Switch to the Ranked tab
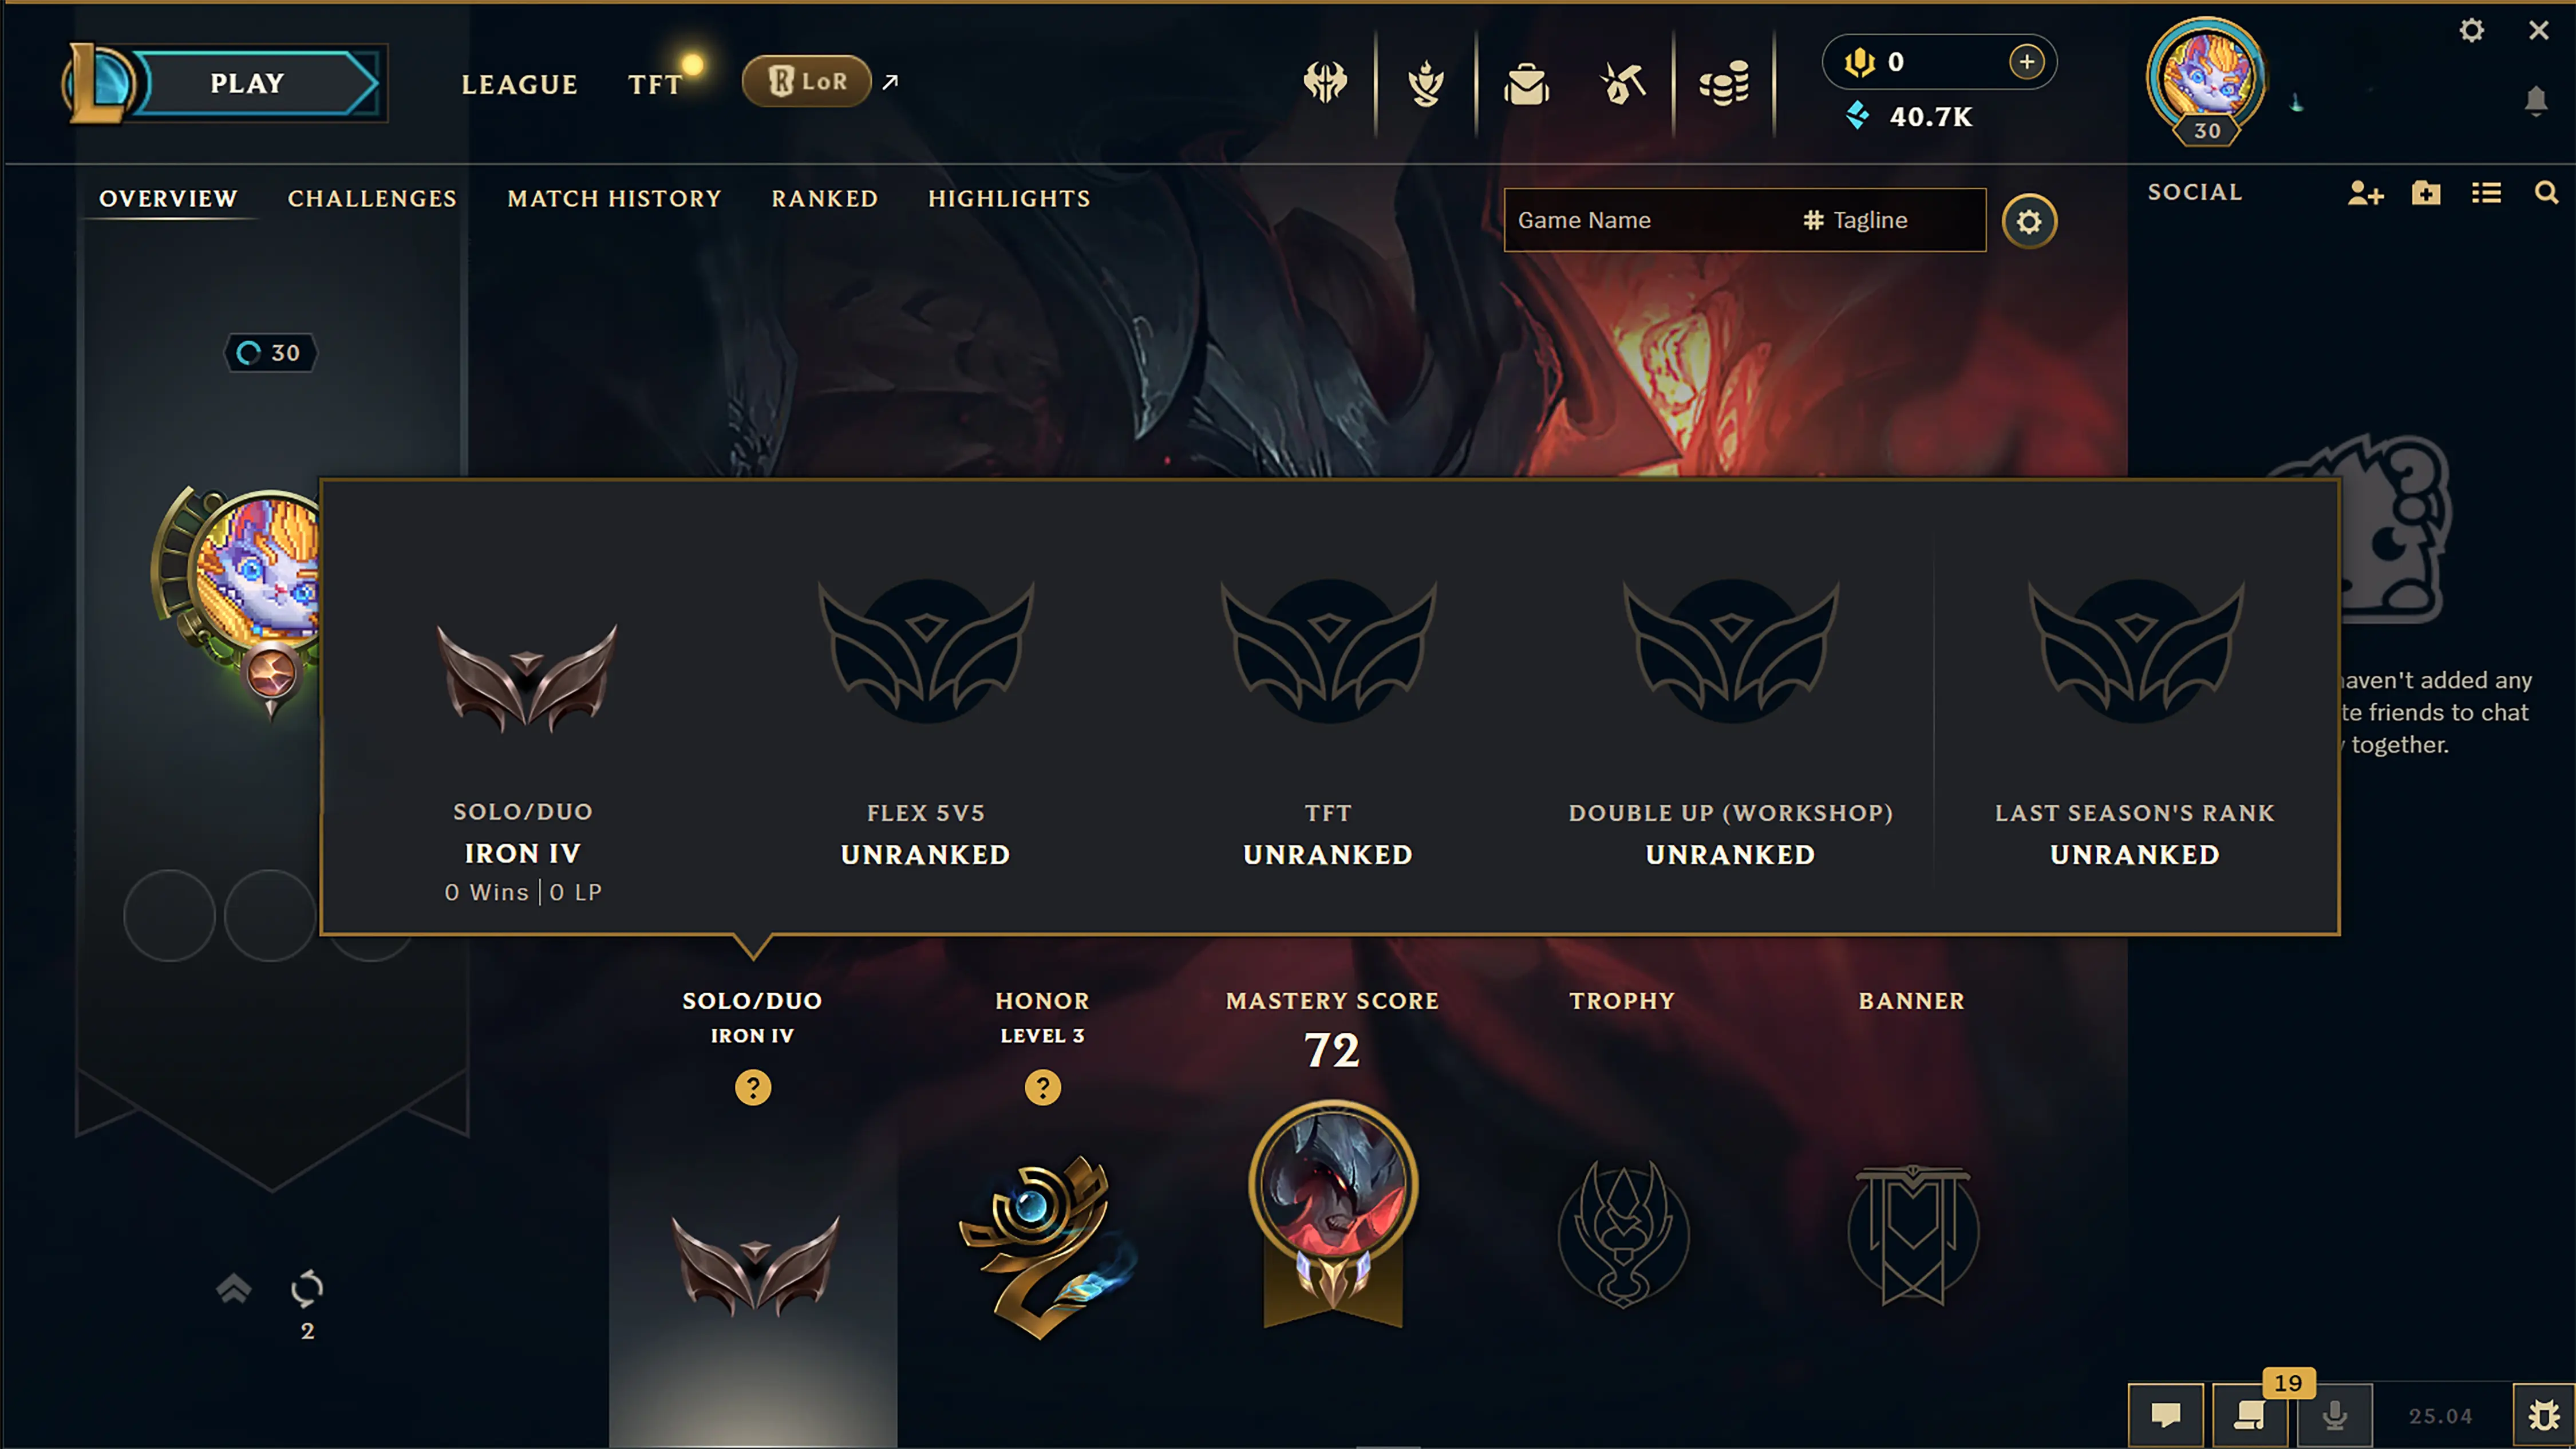 [x=825, y=198]
